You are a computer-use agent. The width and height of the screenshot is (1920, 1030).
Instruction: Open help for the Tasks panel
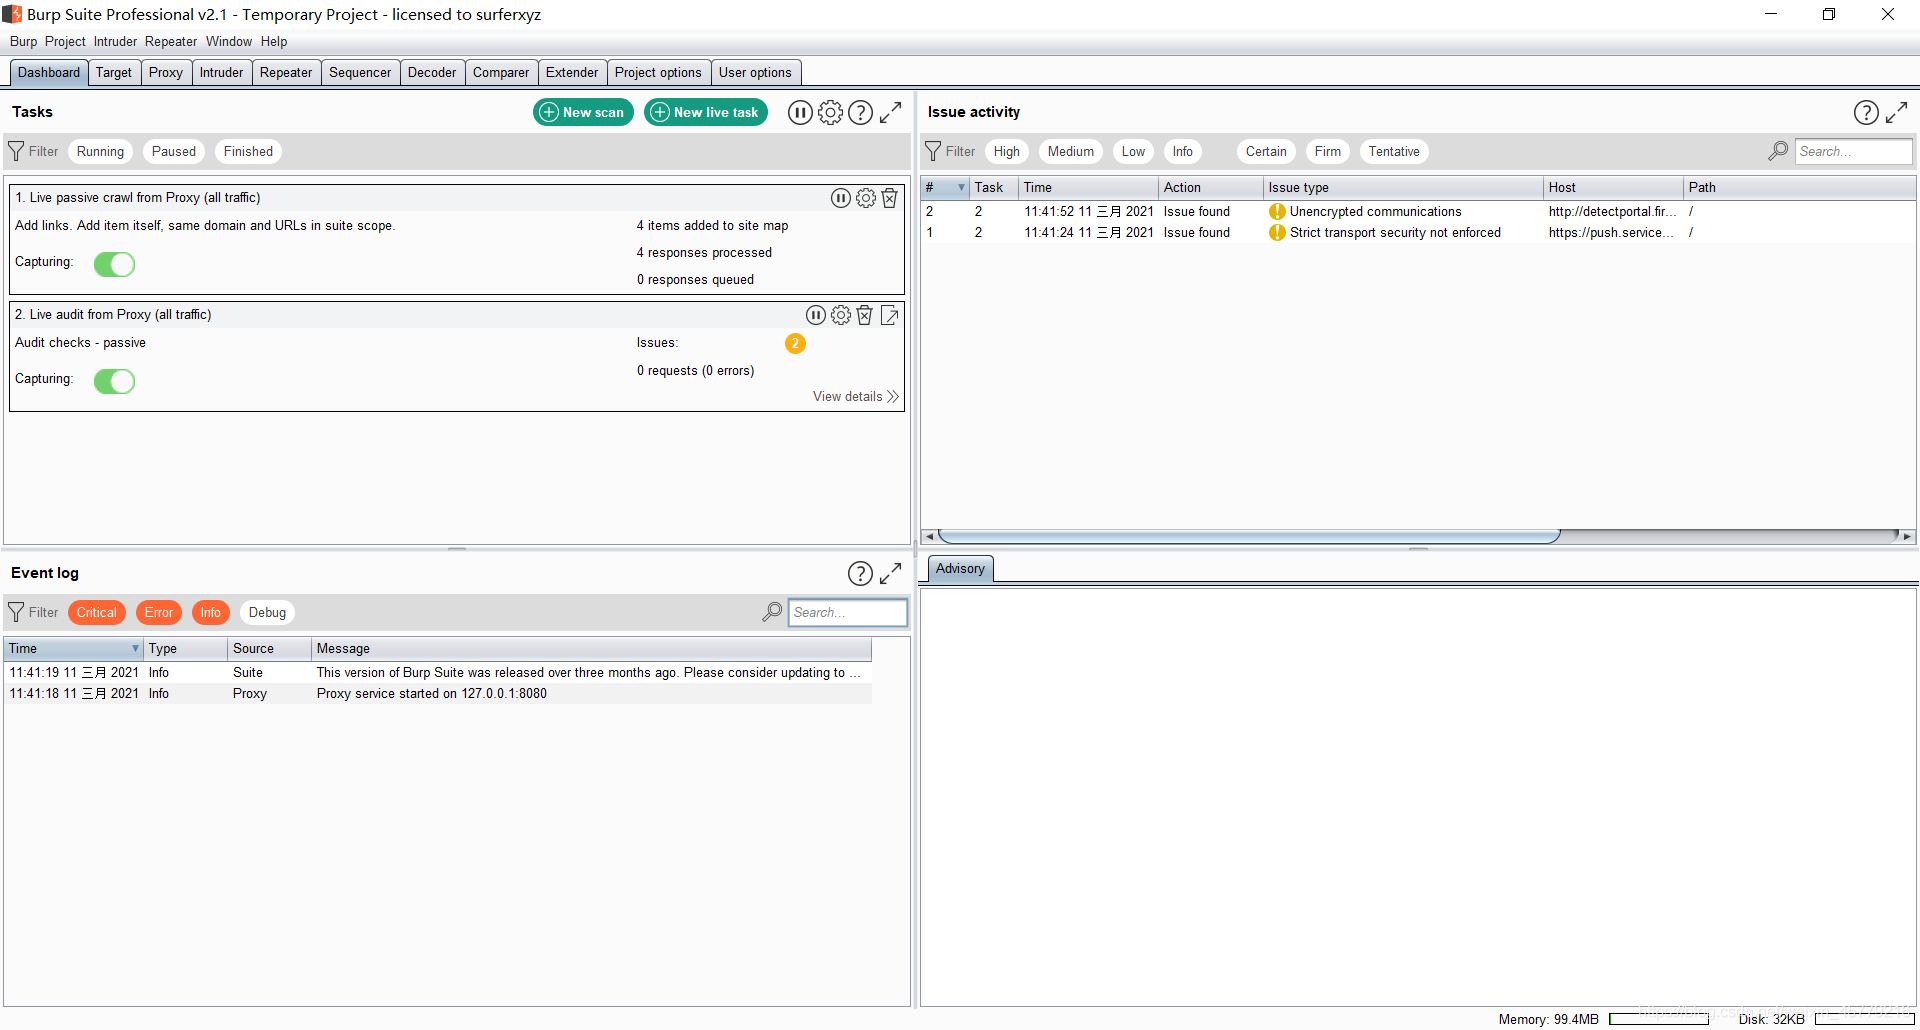coord(860,112)
